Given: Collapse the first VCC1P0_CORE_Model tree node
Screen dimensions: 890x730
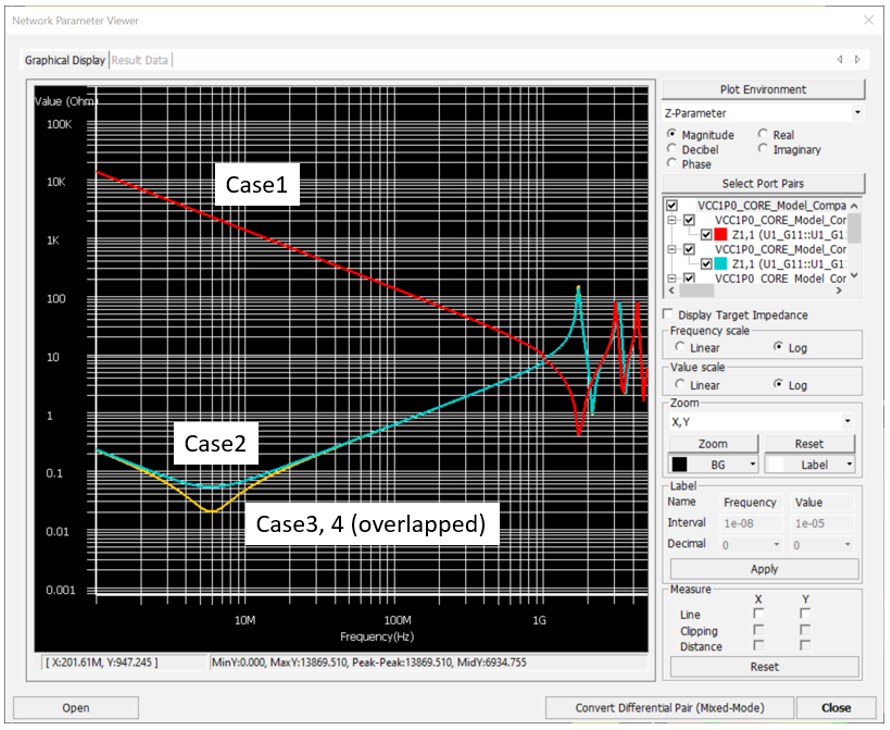Looking at the screenshot, I should tap(674, 220).
